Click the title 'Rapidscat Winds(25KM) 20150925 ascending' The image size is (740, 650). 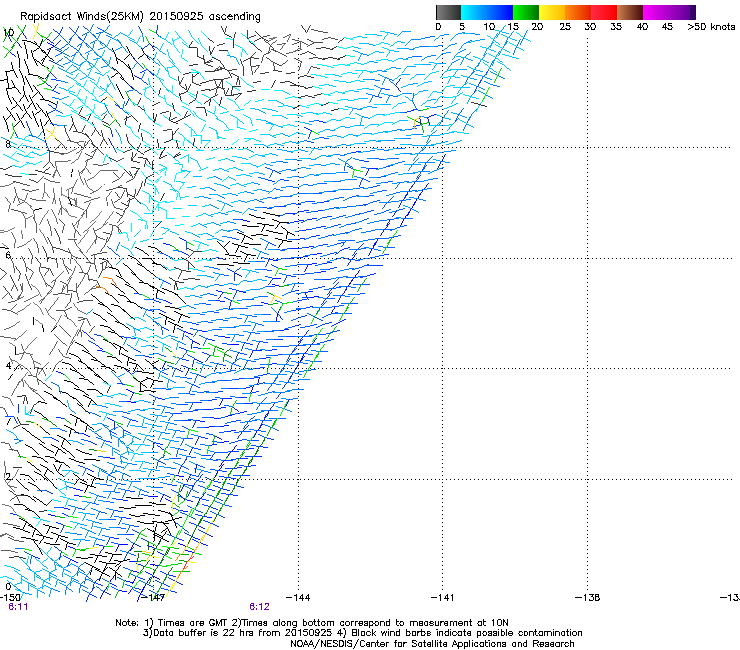[140, 17]
